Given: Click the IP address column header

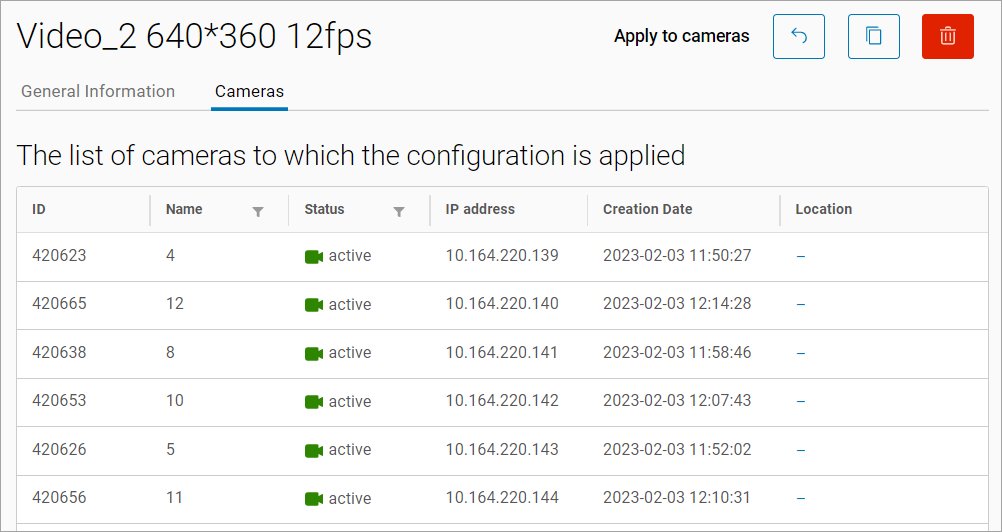Looking at the screenshot, I should tap(480, 210).
